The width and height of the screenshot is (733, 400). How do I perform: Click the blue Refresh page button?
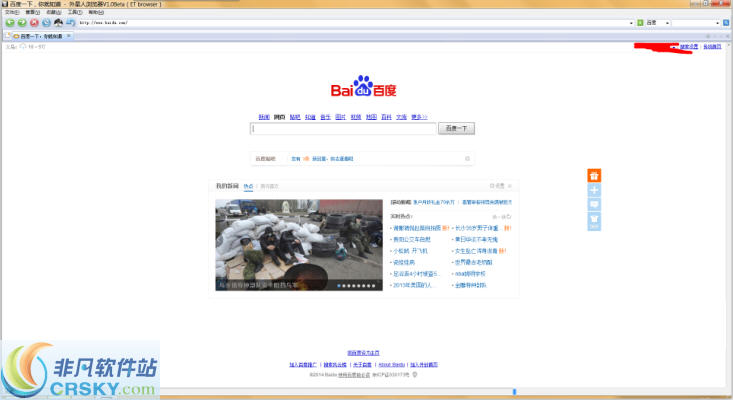(46, 22)
